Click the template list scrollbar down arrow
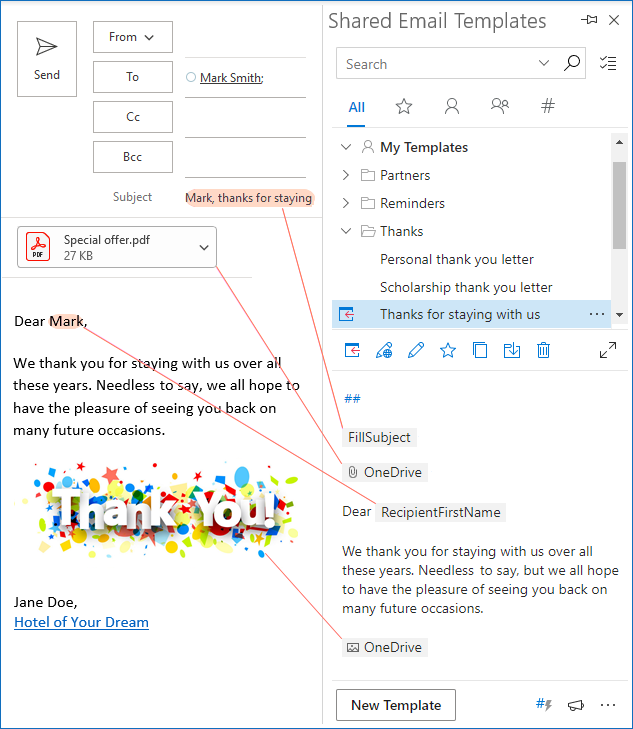This screenshot has width=633, height=729. [619, 315]
